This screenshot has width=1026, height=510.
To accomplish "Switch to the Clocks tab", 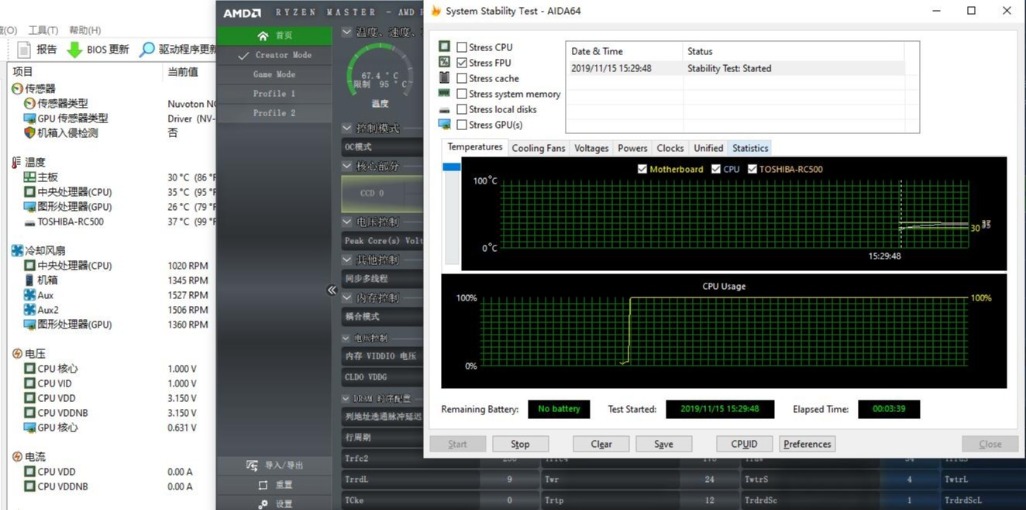I will [x=670, y=148].
